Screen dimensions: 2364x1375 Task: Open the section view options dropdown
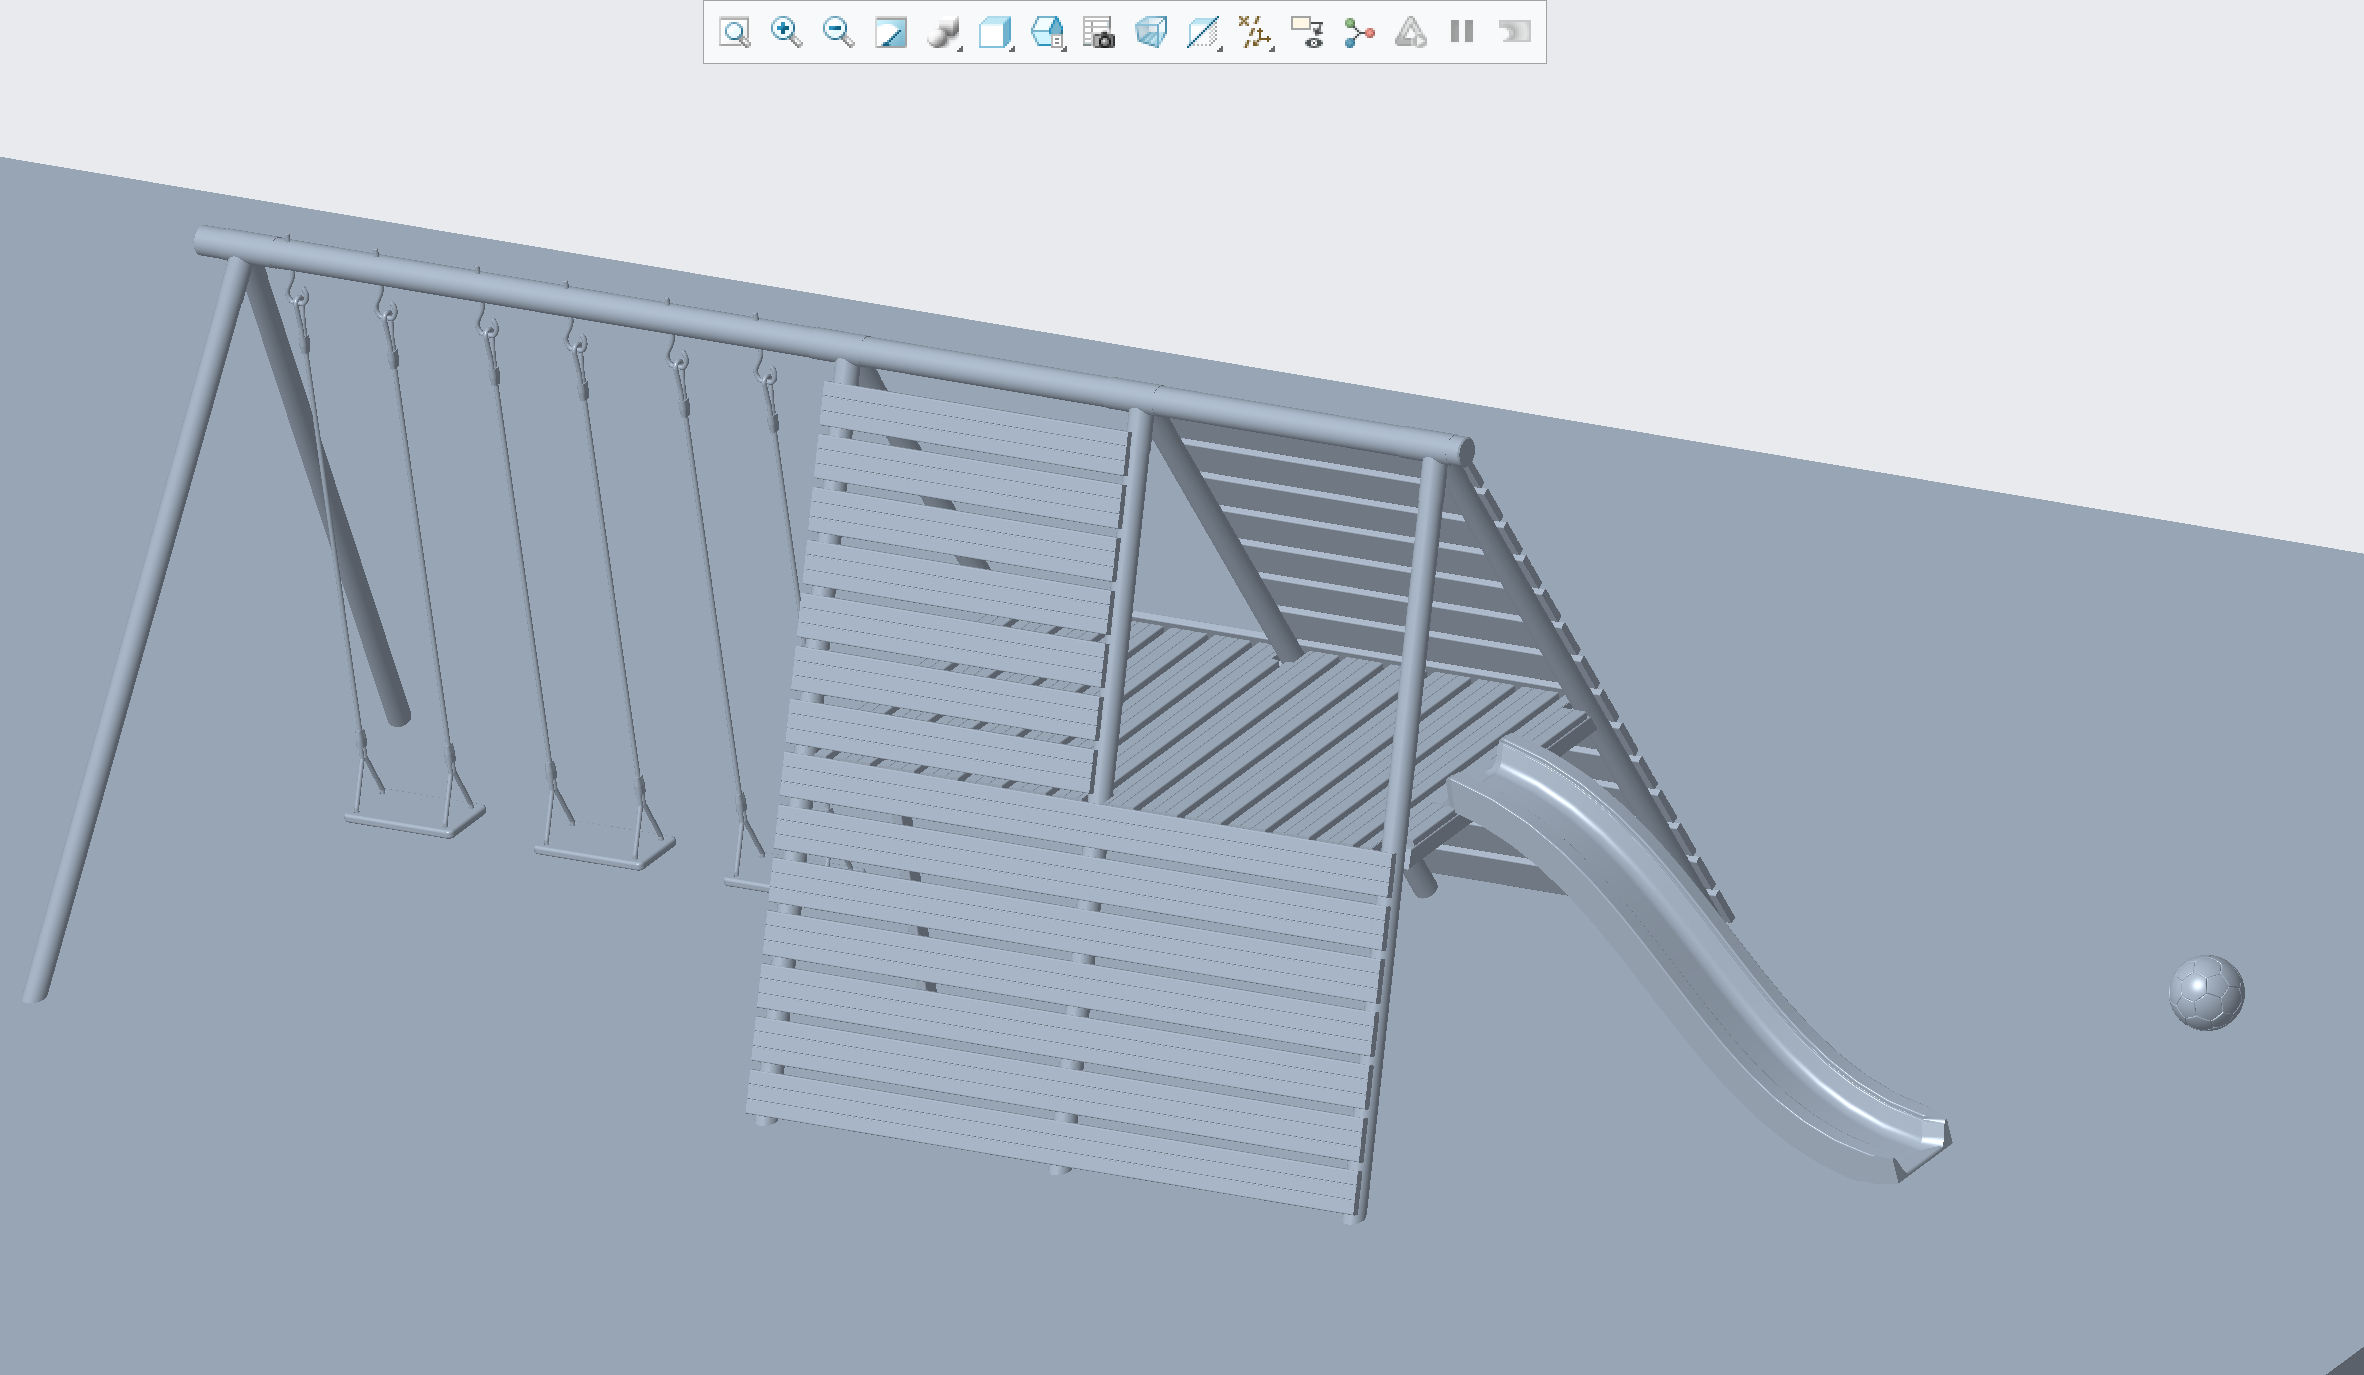point(1204,33)
